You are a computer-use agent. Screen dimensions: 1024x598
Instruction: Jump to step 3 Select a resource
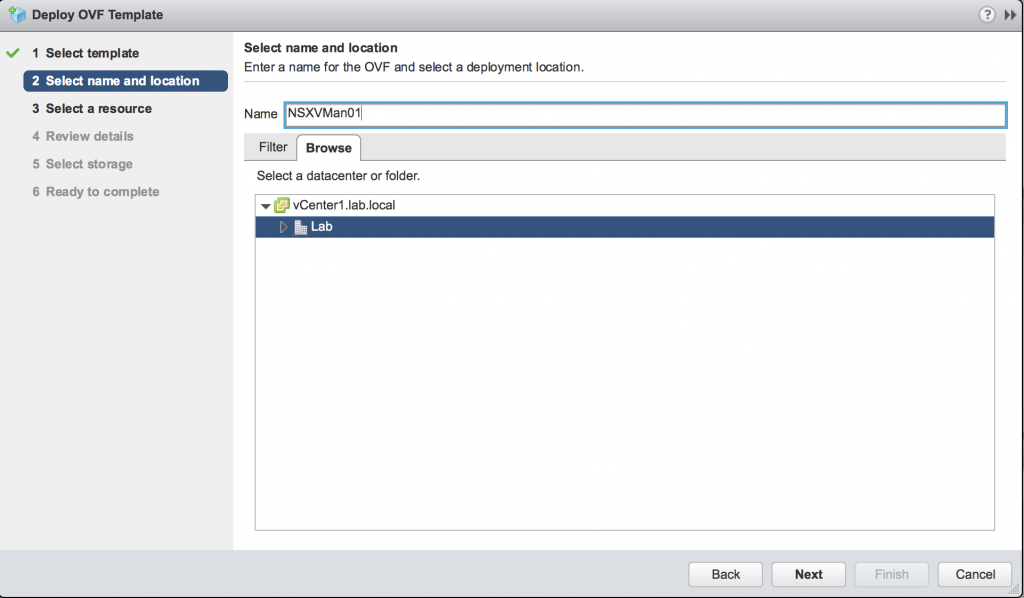point(92,108)
